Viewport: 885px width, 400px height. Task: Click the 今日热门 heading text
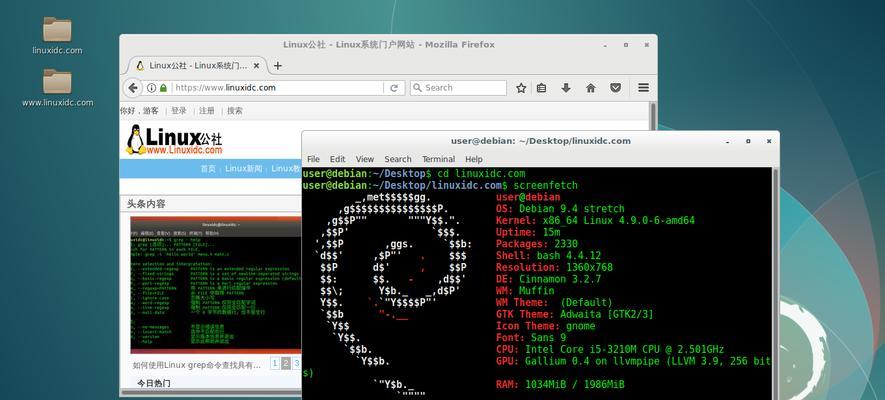coord(154,384)
